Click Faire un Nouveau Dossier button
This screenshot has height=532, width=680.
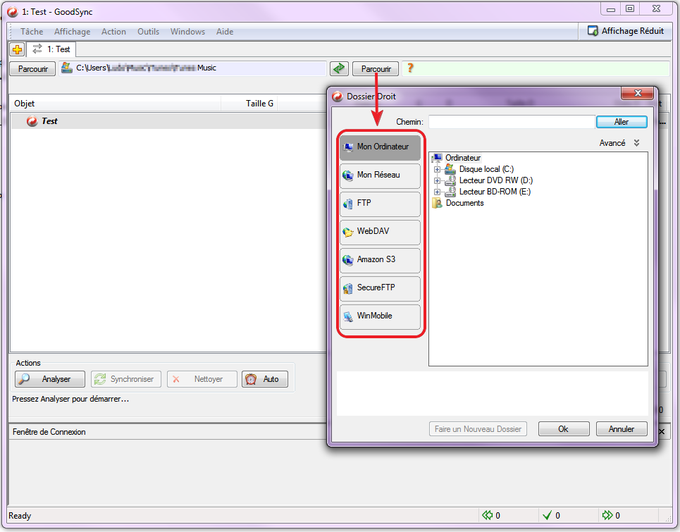click(x=478, y=429)
